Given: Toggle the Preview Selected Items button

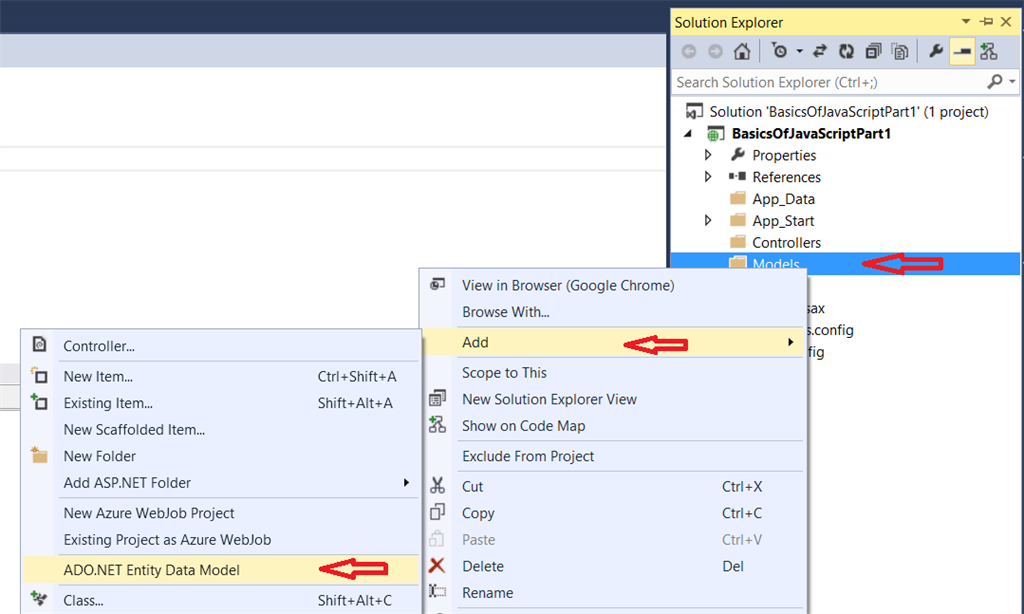Looking at the screenshot, I should pos(962,51).
